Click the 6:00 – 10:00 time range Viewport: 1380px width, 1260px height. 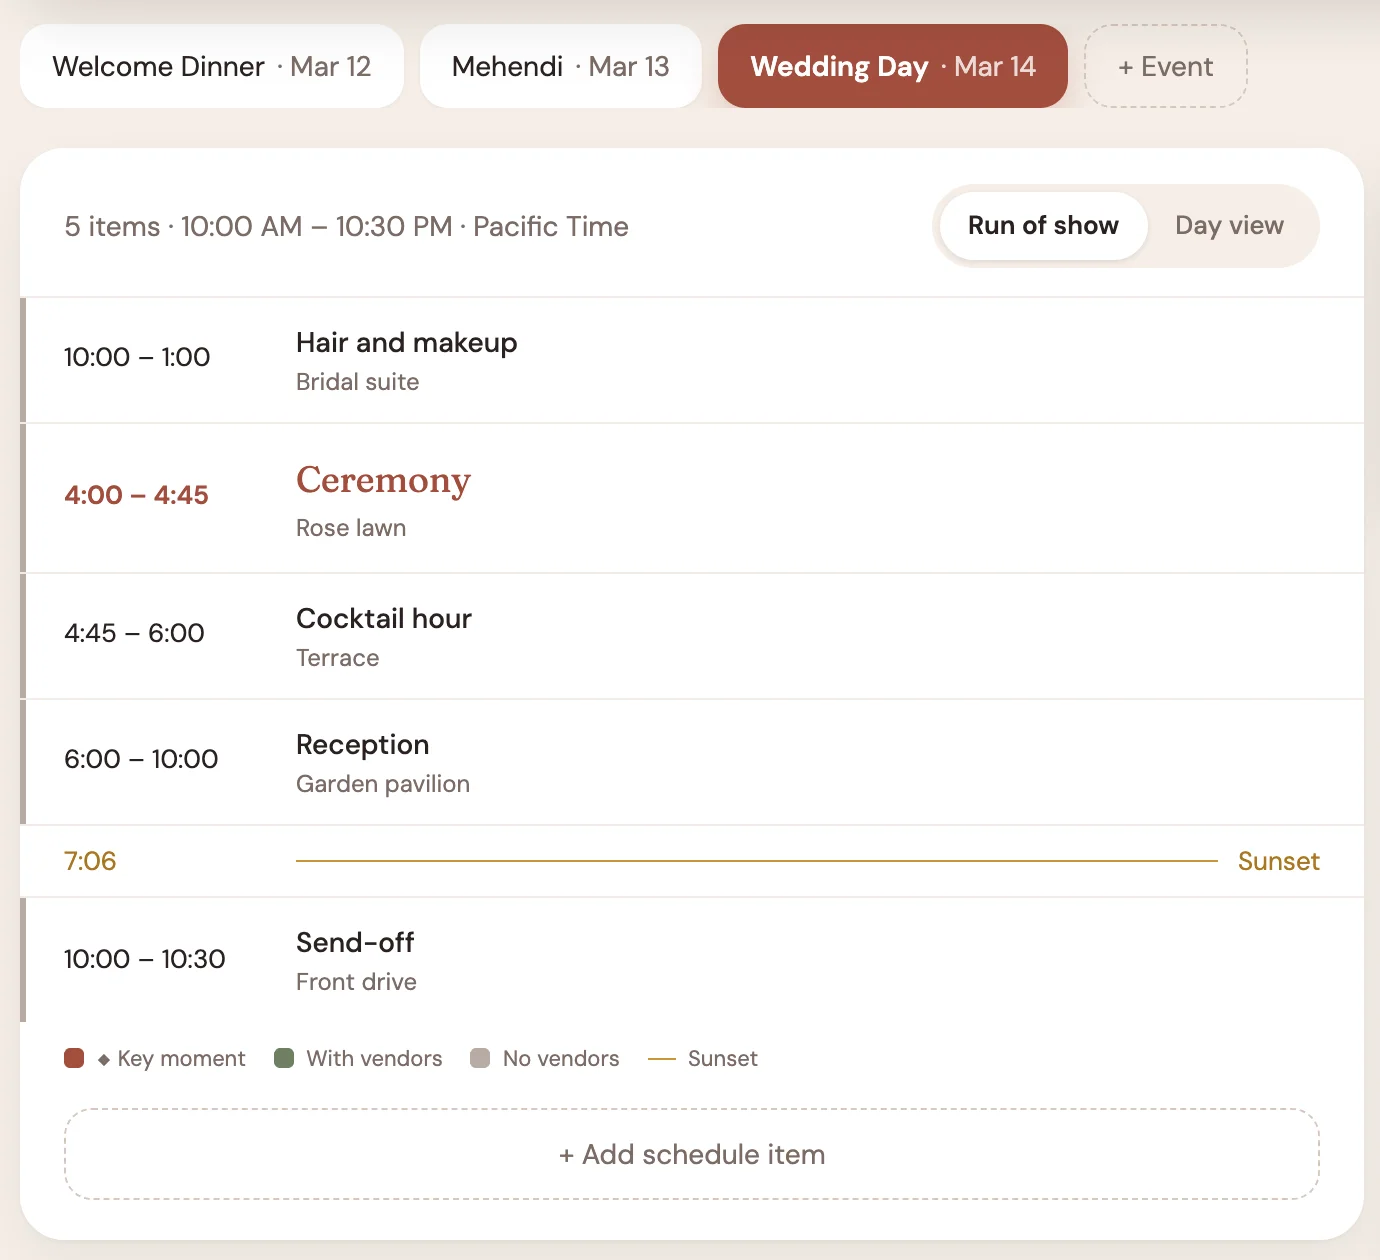pyautogui.click(x=141, y=759)
